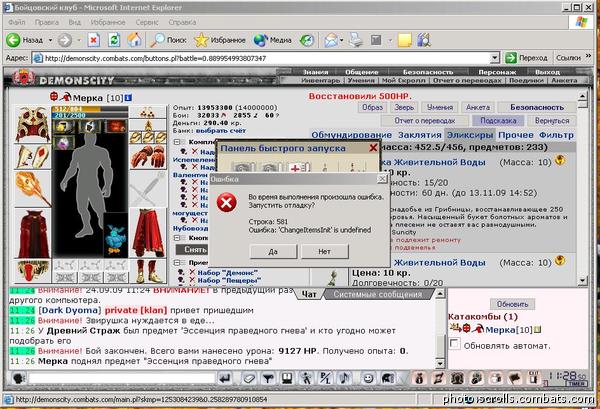Switch to the Обмундирование tab
The height and width of the screenshot is (409, 600).
(x=351, y=135)
